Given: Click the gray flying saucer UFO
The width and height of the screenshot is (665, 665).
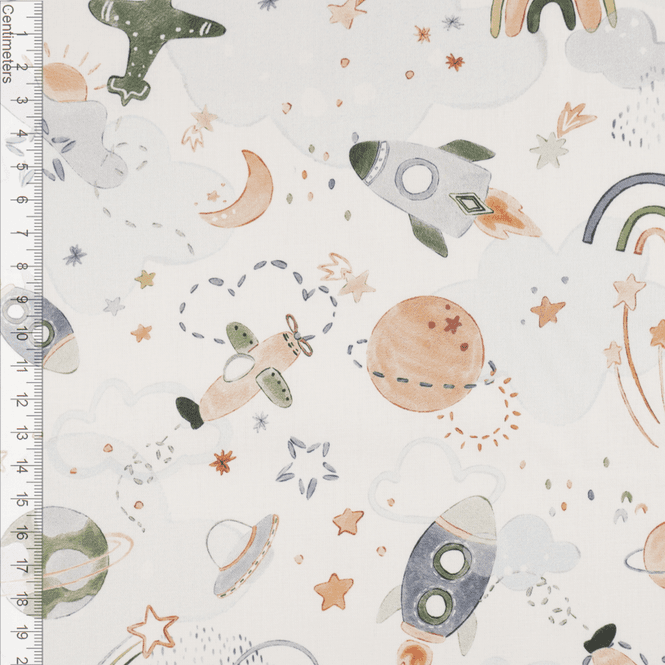Looking at the screenshot, I should tap(242, 556).
